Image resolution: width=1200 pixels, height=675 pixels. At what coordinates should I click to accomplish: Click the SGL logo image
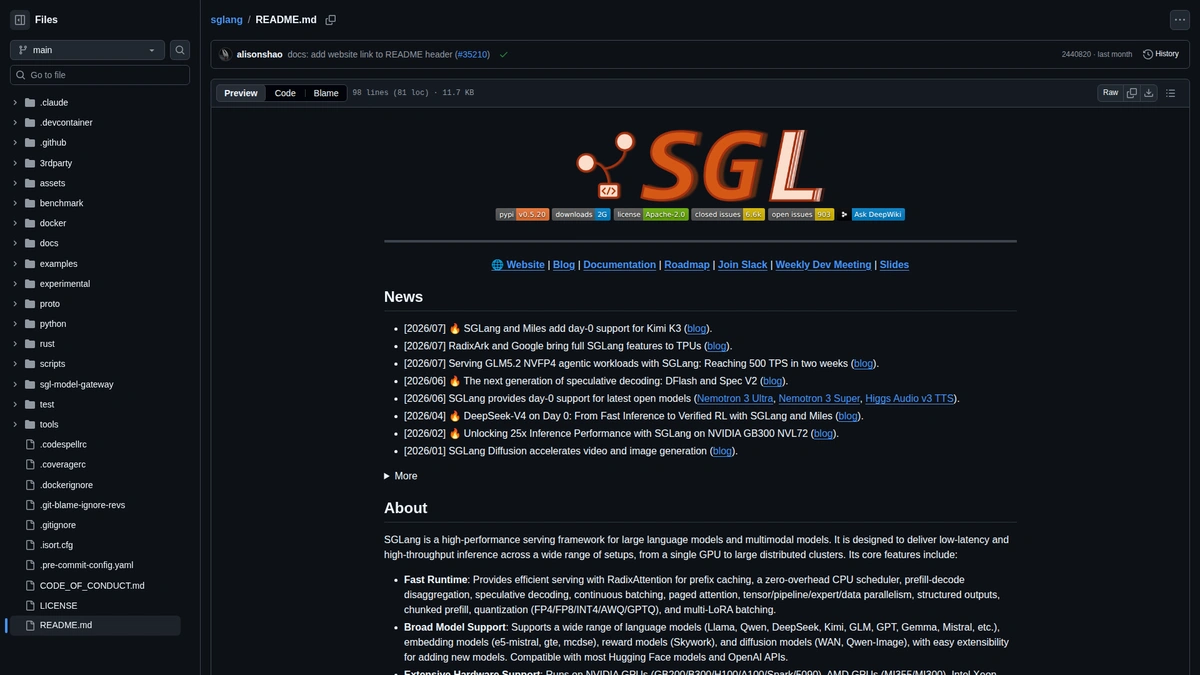700,164
